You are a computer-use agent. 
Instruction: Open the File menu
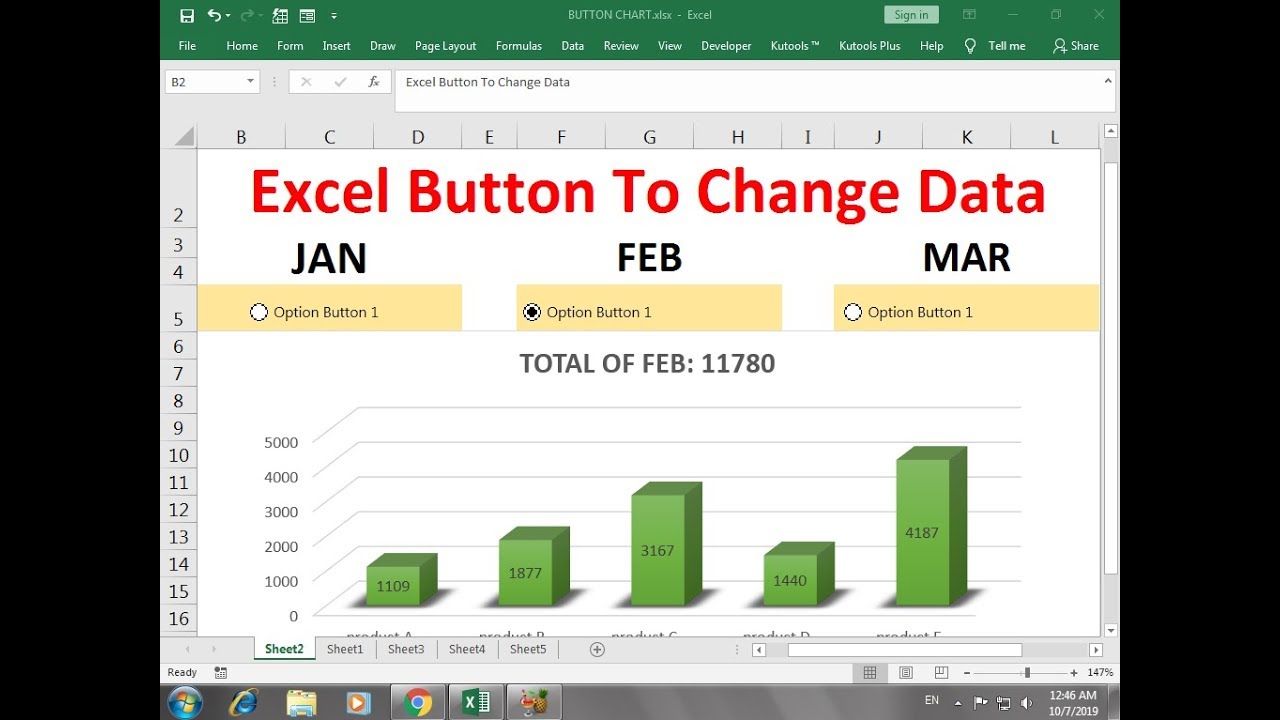tap(187, 46)
